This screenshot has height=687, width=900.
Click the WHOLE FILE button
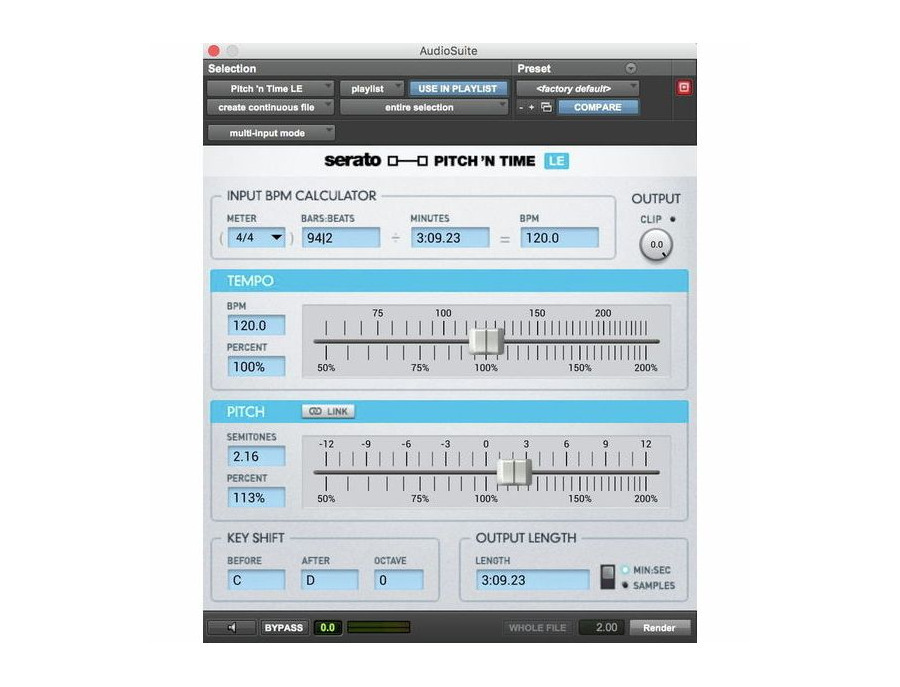[537, 627]
